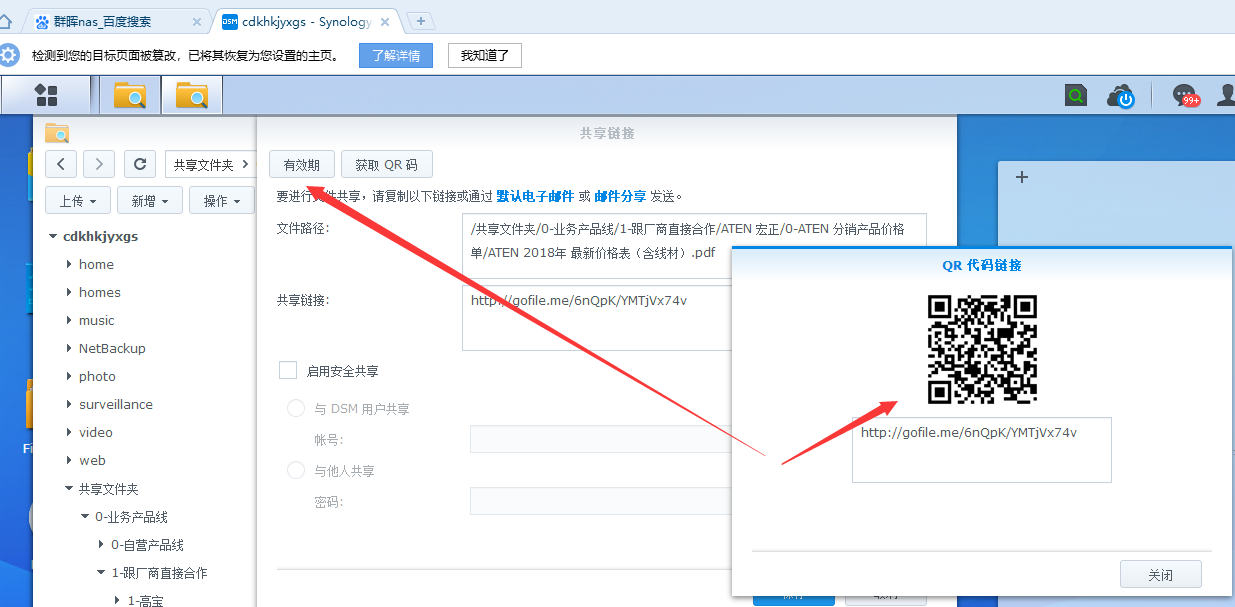Go back in File Station
The image size is (1235, 607).
point(61,164)
